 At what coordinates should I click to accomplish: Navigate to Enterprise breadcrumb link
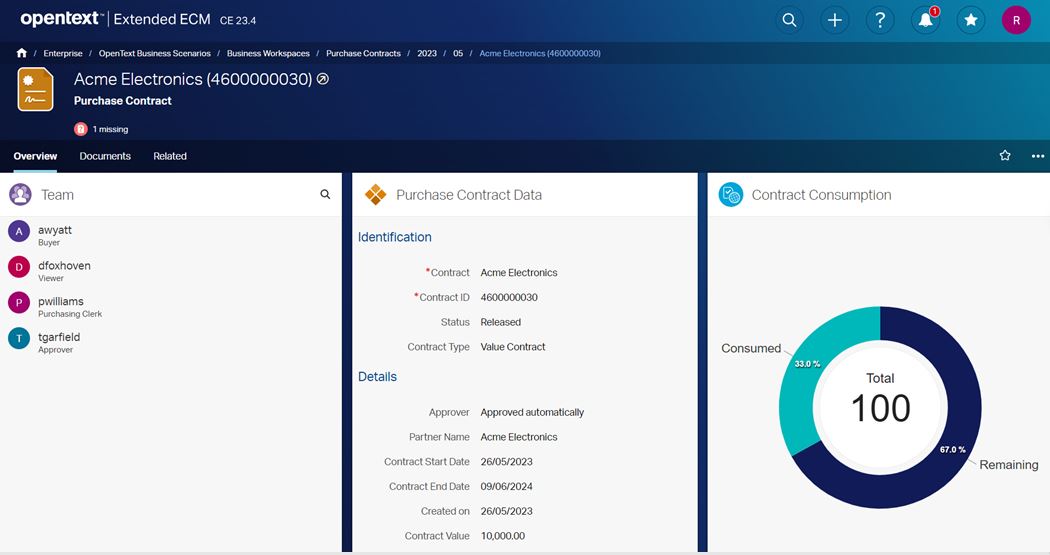(x=63, y=53)
